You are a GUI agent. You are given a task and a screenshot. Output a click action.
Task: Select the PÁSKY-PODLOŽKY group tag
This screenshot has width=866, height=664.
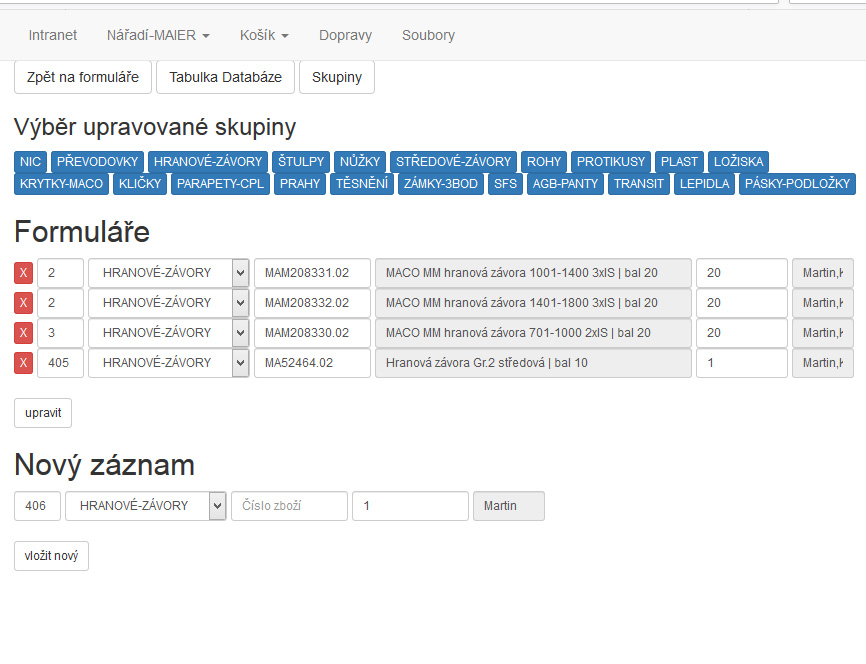pos(797,184)
